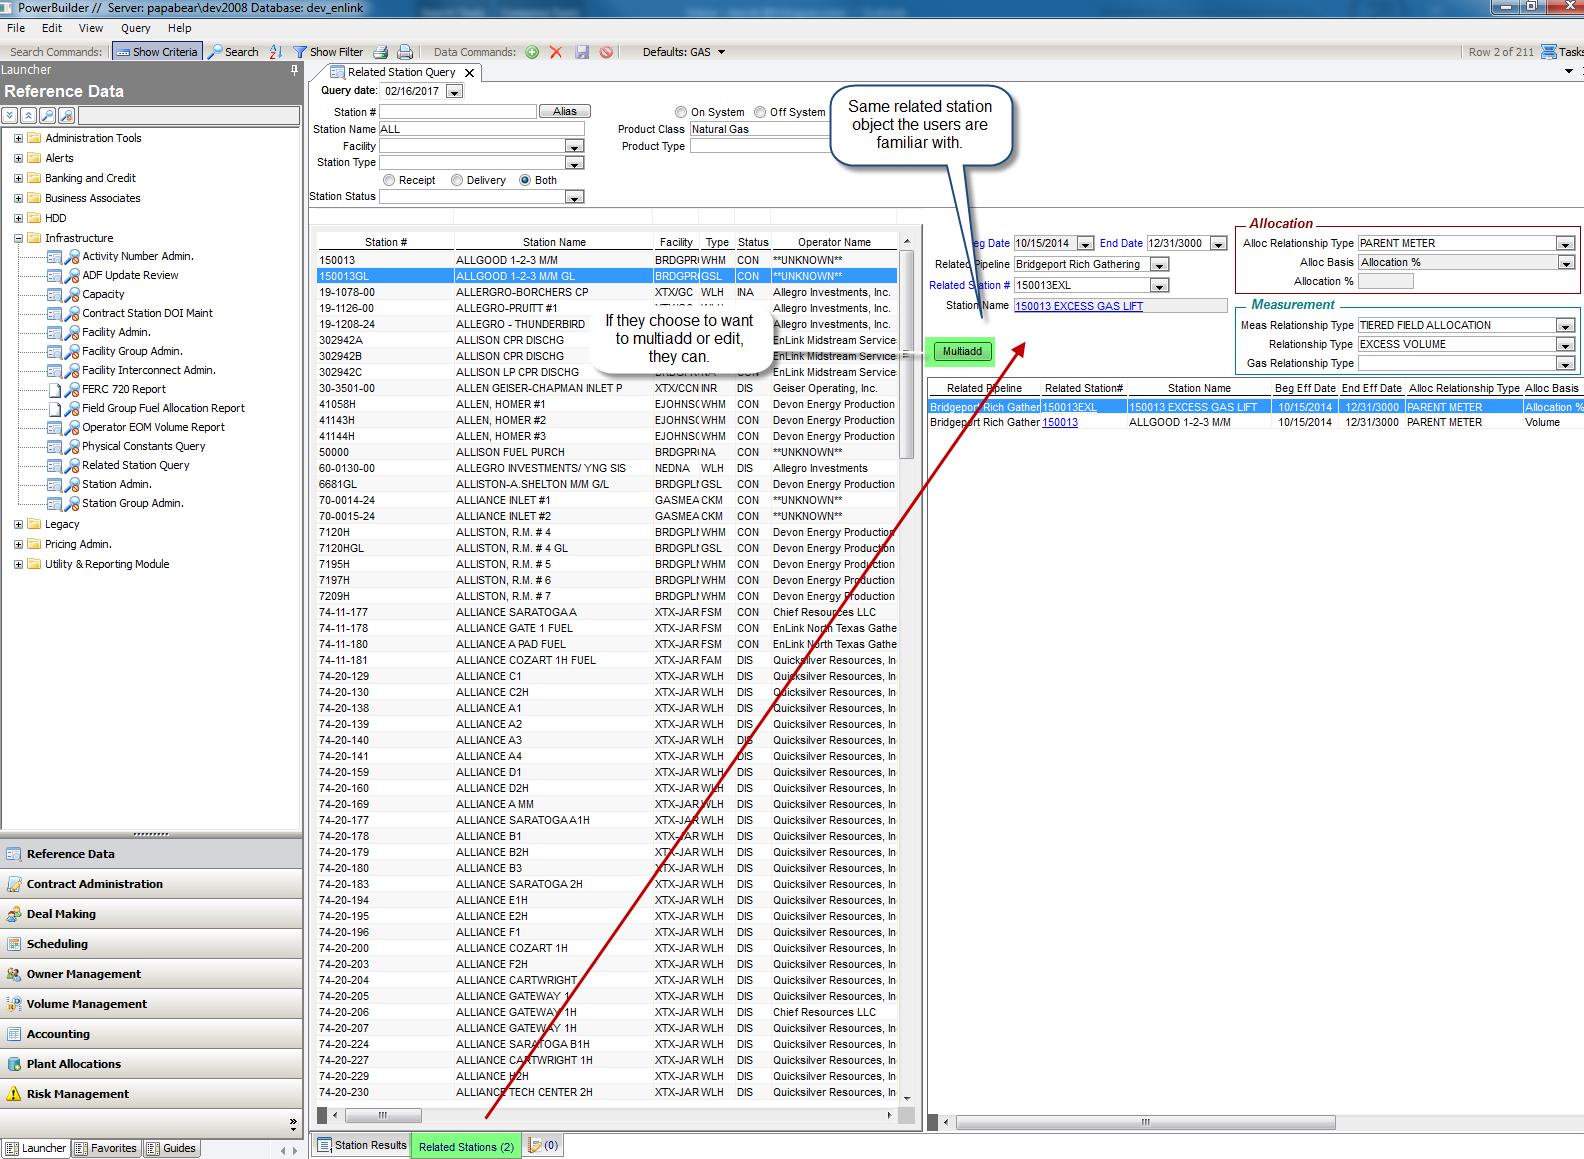The width and height of the screenshot is (1584, 1159).
Task: Open the Query date dropdown
Action: click(x=454, y=92)
